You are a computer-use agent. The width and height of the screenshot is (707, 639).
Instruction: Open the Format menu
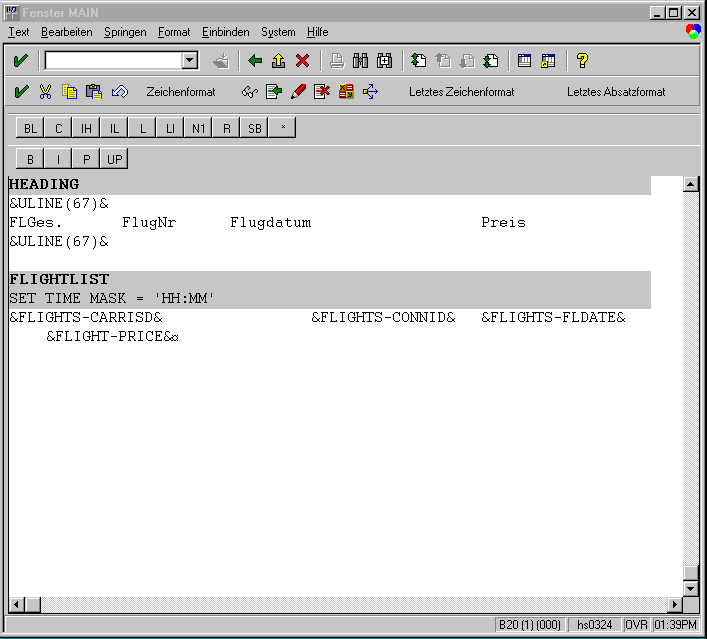click(x=174, y=32)
